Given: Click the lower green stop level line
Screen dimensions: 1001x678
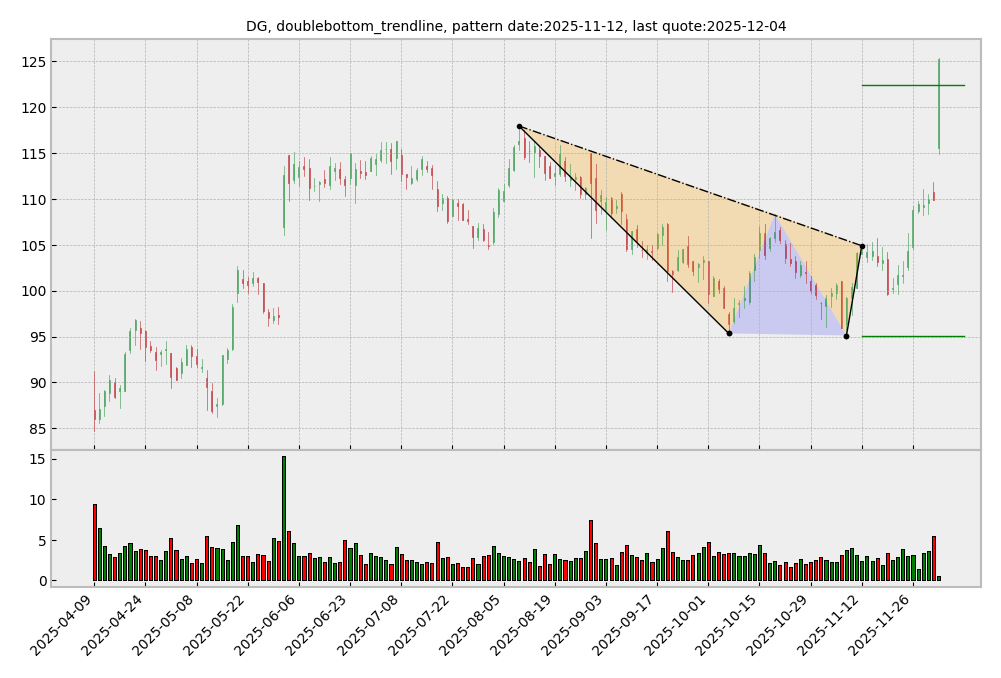Looking at the screenshot, I should 912,336.
